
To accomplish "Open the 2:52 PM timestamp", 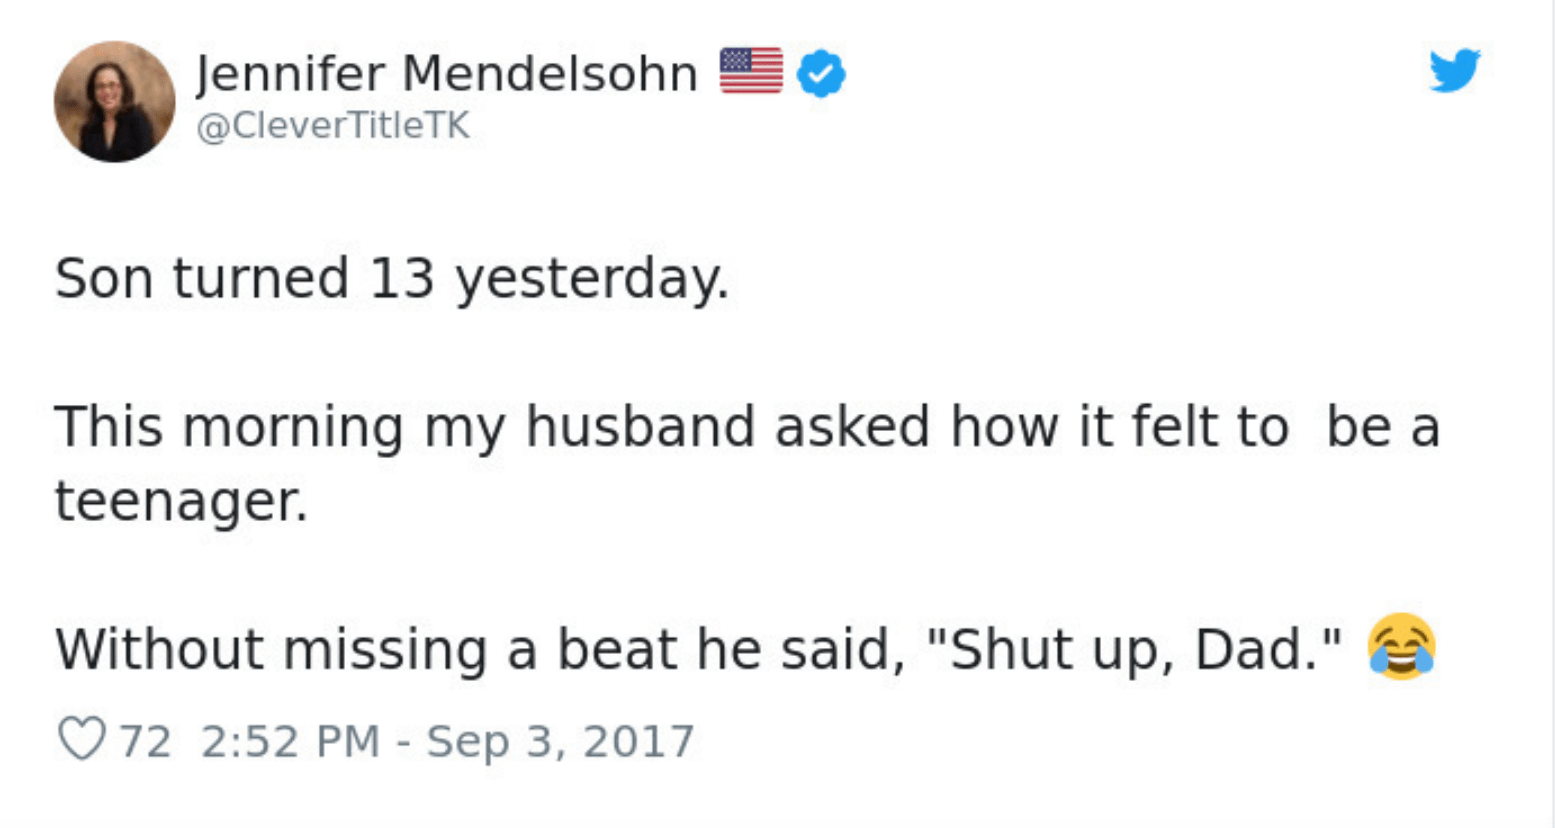I will point(290,742).
